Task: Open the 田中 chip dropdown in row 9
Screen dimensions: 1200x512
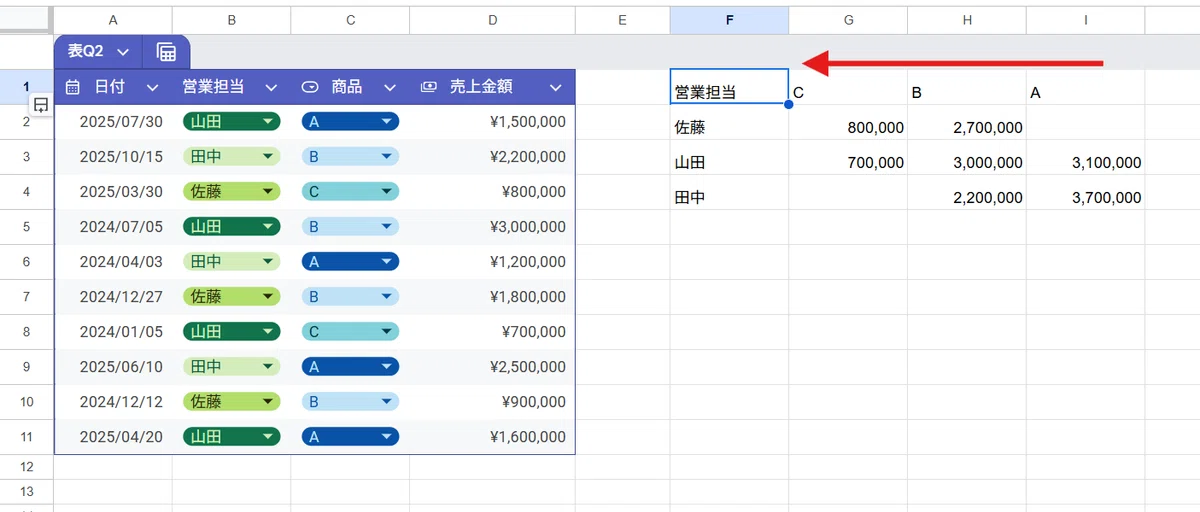Action: point(268,367)
